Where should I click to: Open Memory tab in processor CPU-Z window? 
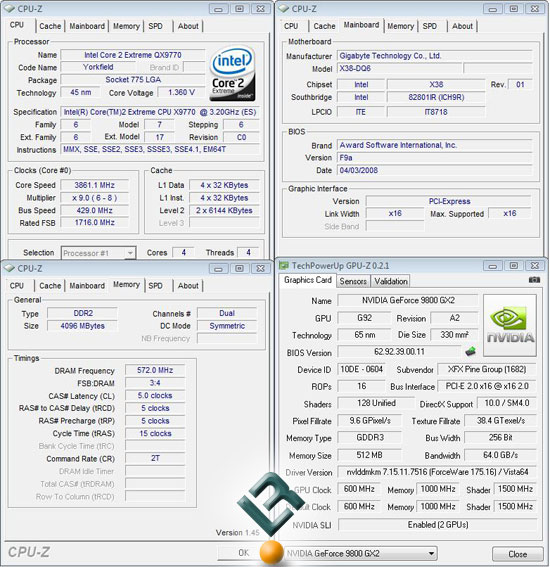126,26
